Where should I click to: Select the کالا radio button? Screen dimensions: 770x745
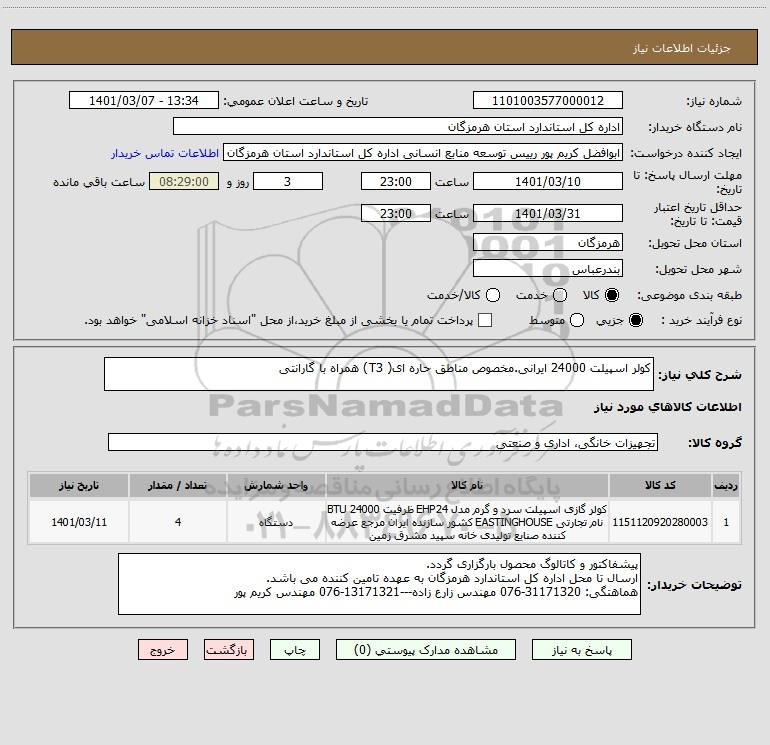coord(612,295)
